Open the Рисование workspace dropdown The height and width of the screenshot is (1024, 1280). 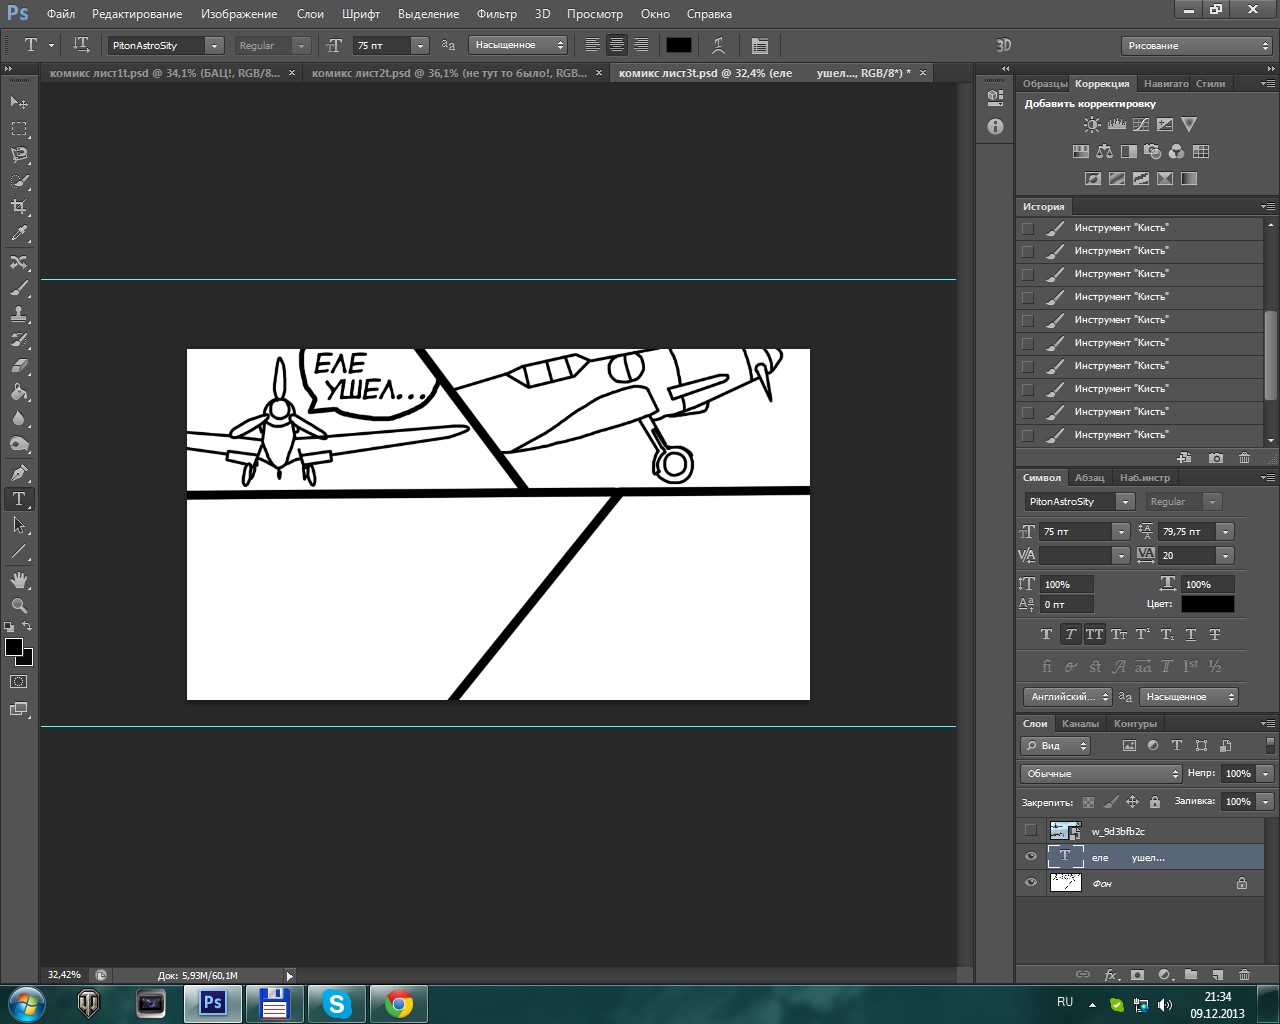pos(1196,45)
